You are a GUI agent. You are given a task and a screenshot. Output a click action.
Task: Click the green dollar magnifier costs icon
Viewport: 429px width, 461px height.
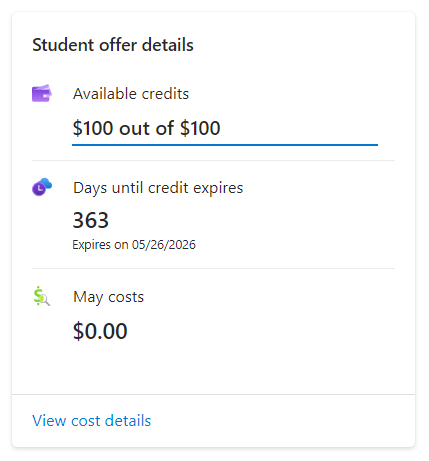point(41,296)
